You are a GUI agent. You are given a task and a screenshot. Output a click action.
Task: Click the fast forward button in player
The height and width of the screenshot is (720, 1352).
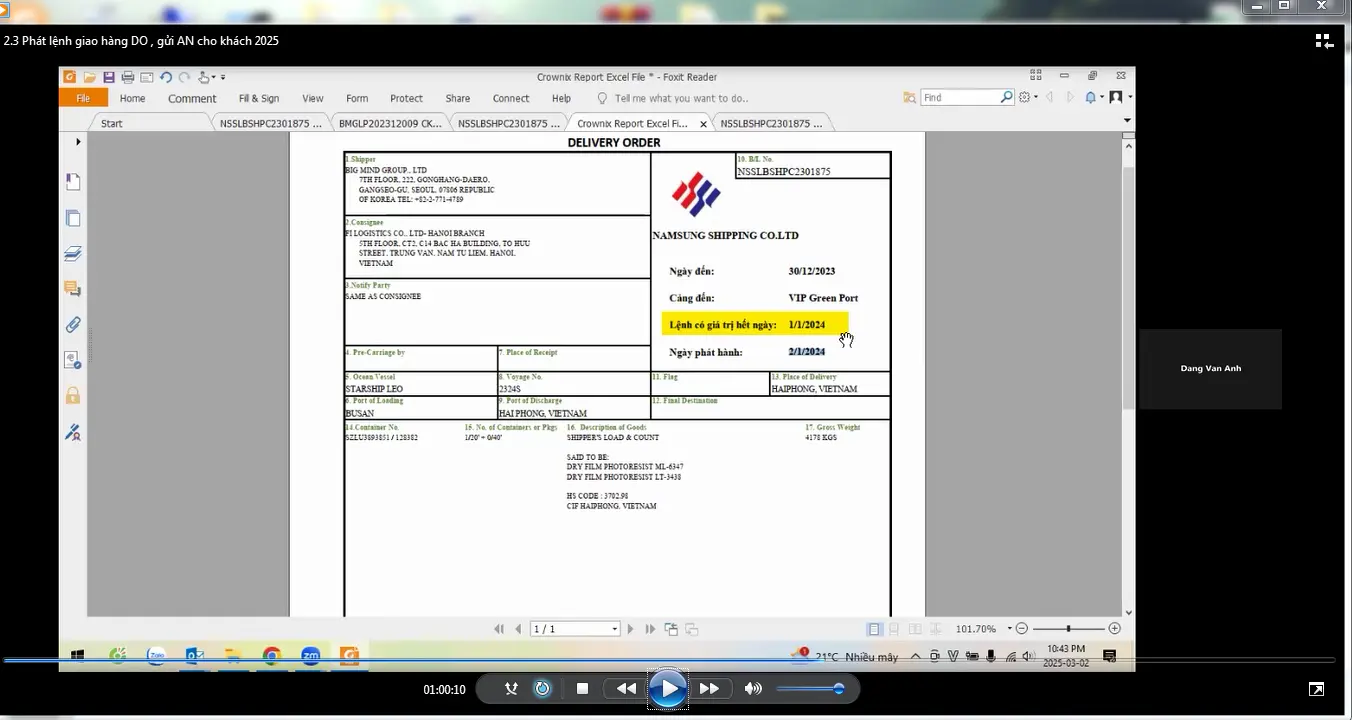(709, 688)
